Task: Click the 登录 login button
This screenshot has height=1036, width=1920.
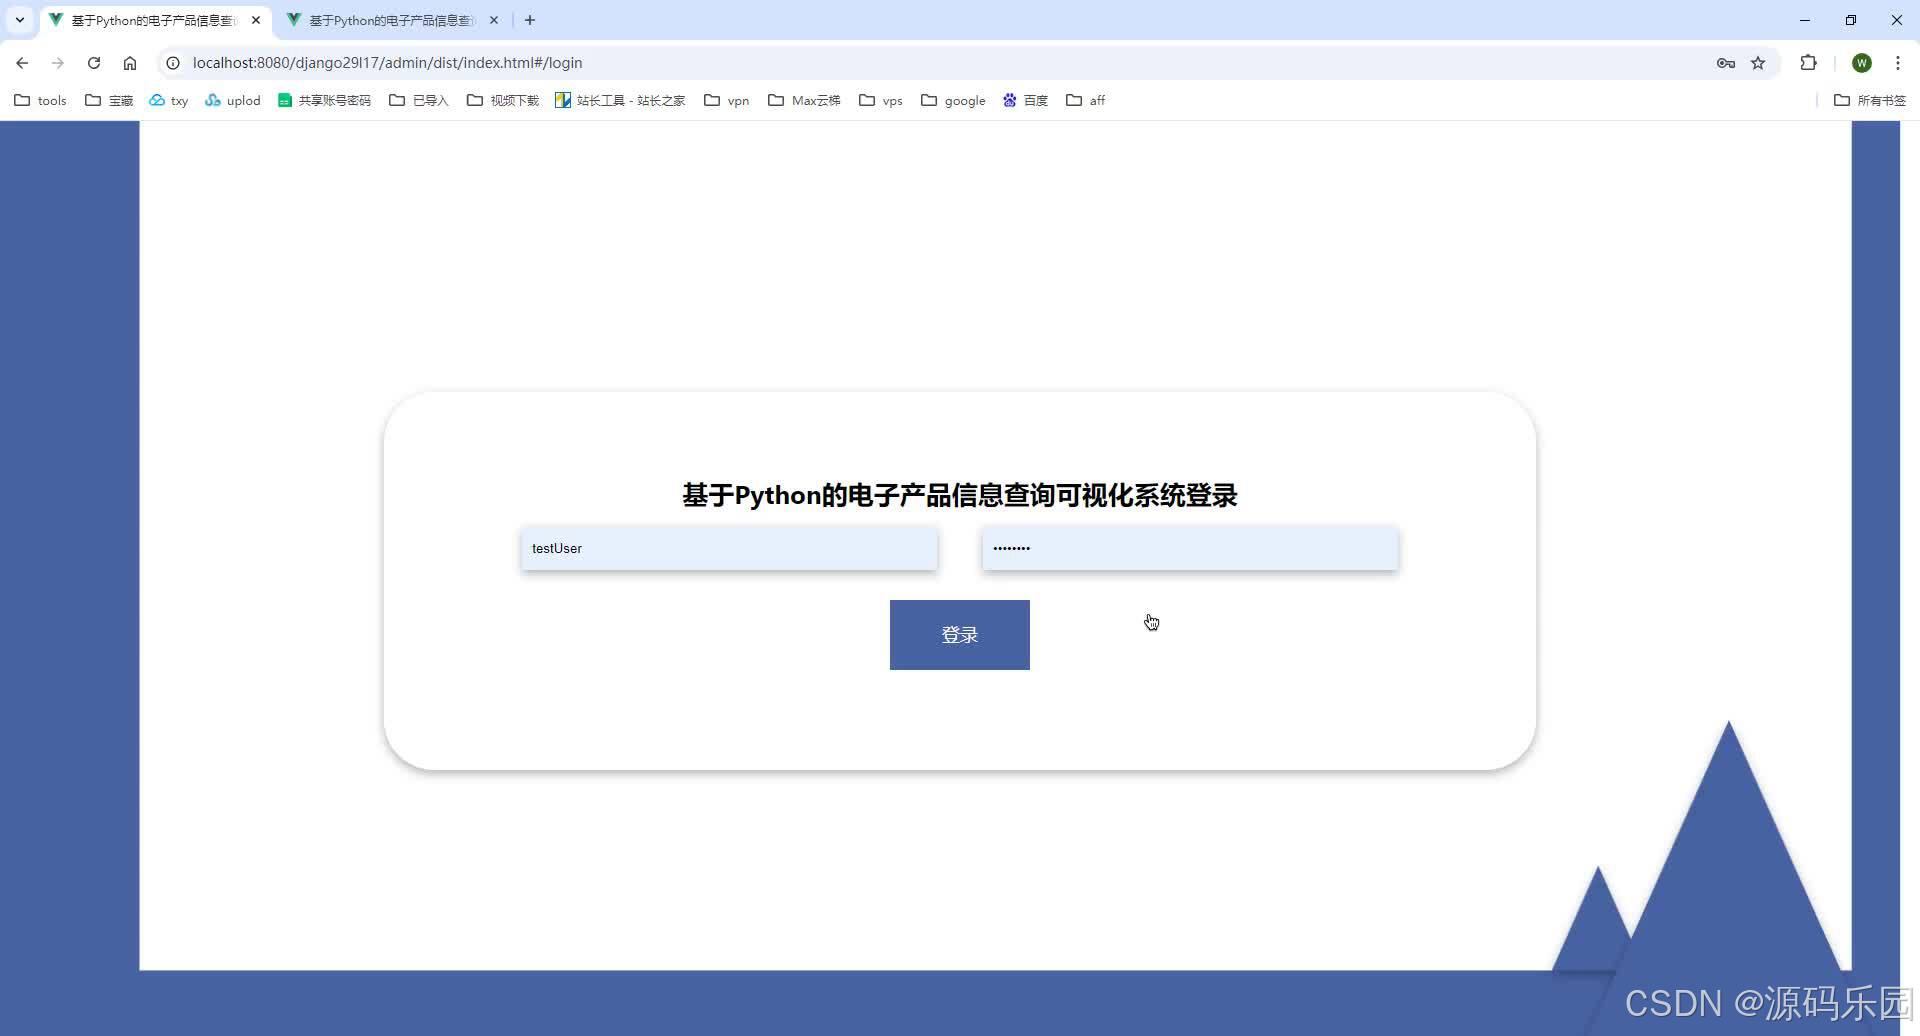Action: click(x=958, y=634)
